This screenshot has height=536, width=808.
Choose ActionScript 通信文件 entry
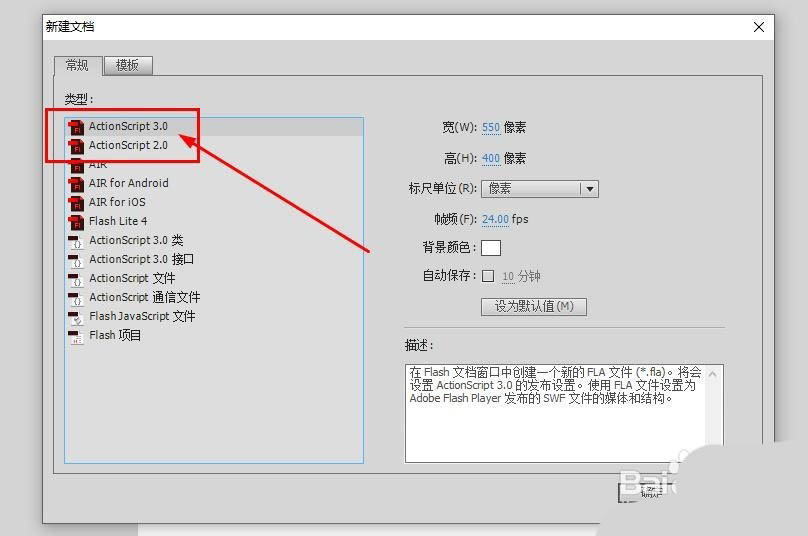[214, 298]
